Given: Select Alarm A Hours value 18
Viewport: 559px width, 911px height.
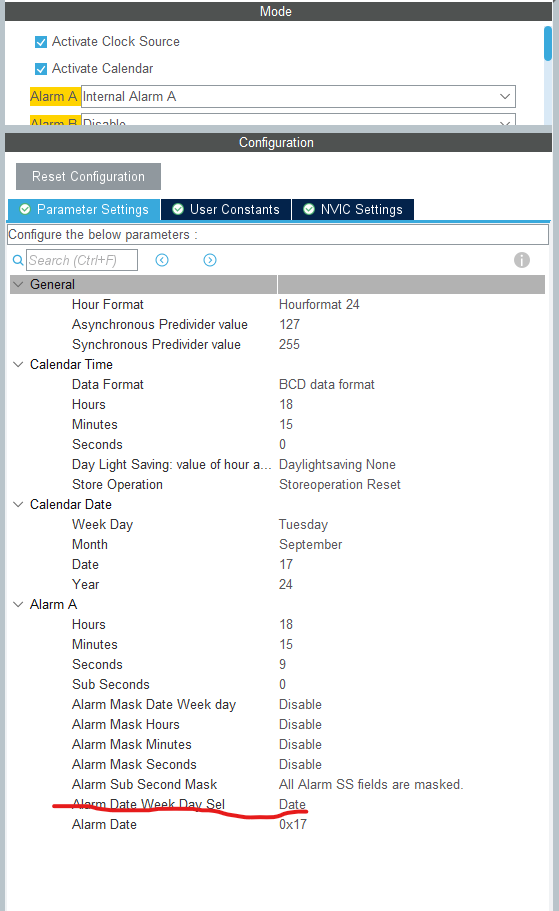Looking at the screenshot, I should pyautogui.click(x=286, y=625).
